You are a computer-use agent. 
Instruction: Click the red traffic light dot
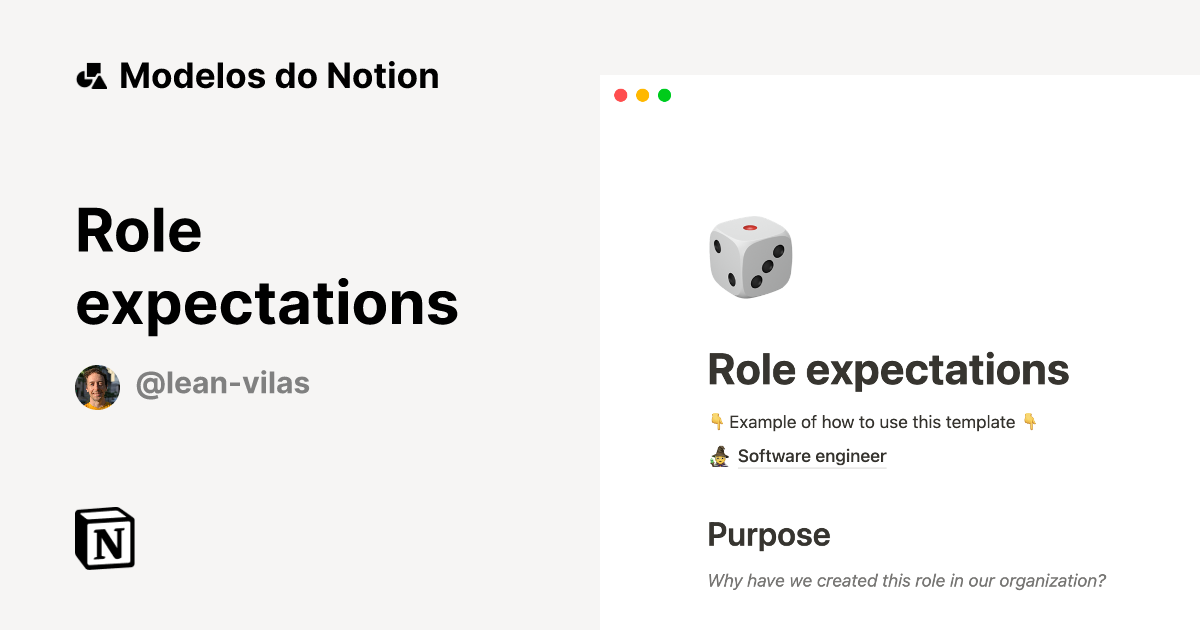click(620, 95)
